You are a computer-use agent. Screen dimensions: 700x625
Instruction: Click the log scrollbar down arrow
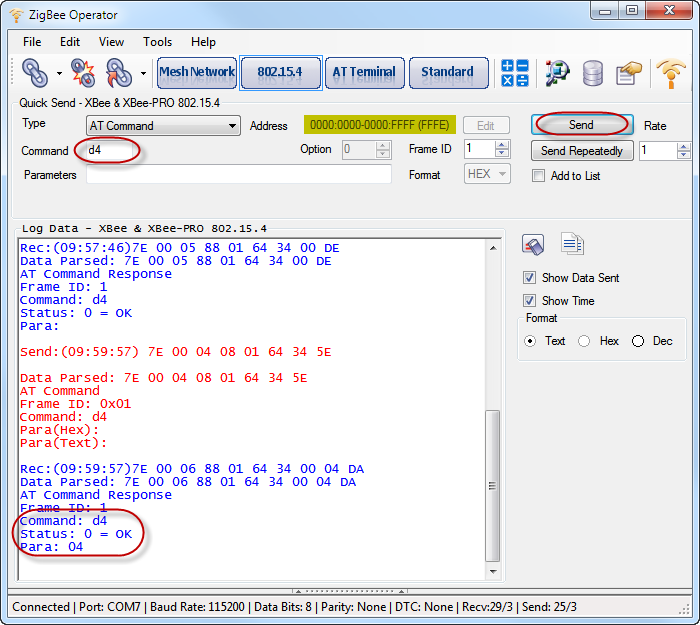[x=493, y=571]
